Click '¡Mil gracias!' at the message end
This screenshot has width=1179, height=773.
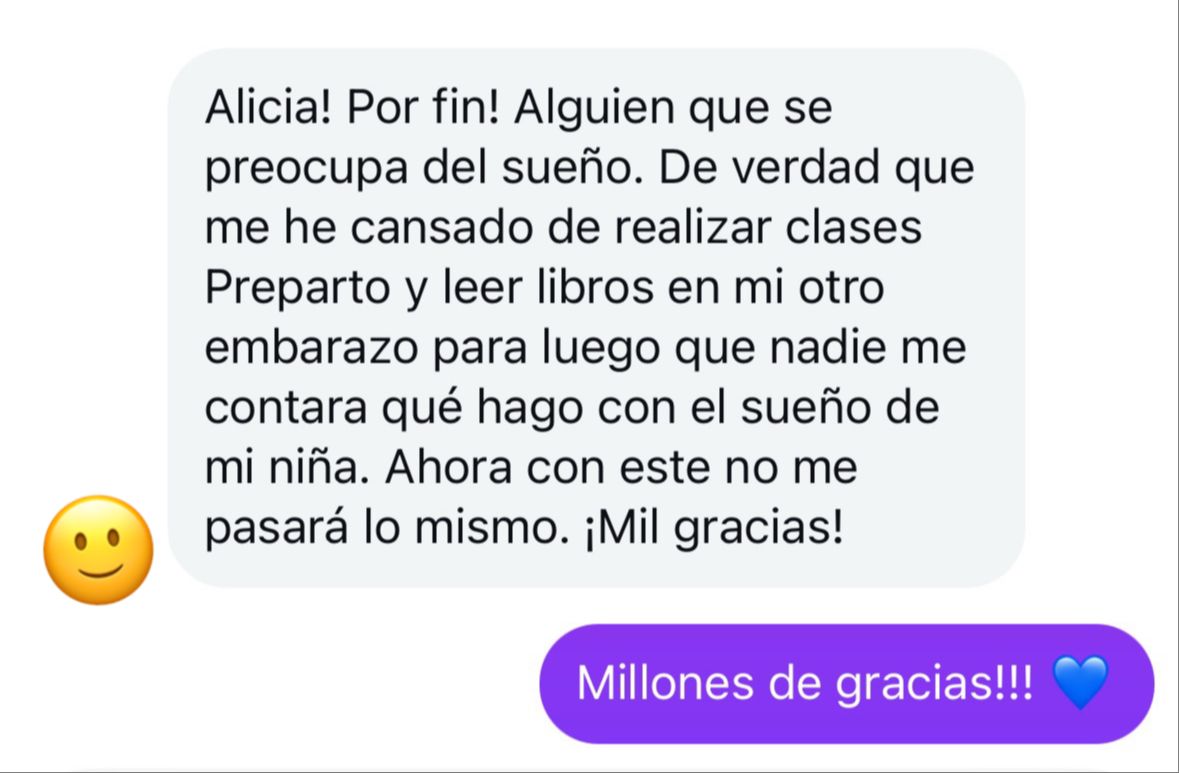714,530
